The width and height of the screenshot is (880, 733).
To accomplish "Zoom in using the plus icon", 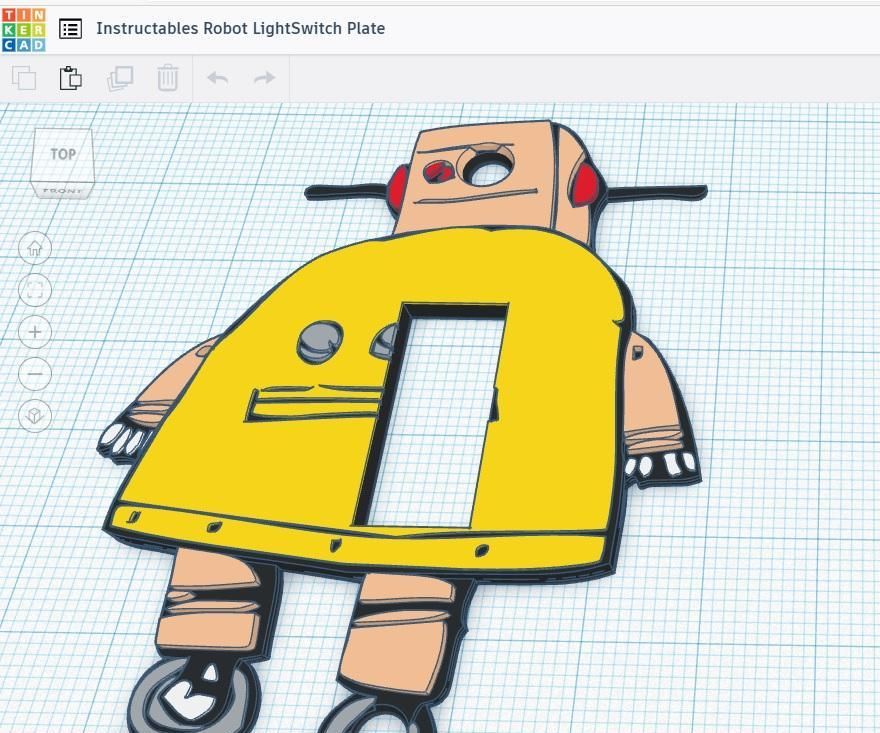I will click(x=35, y=332).
